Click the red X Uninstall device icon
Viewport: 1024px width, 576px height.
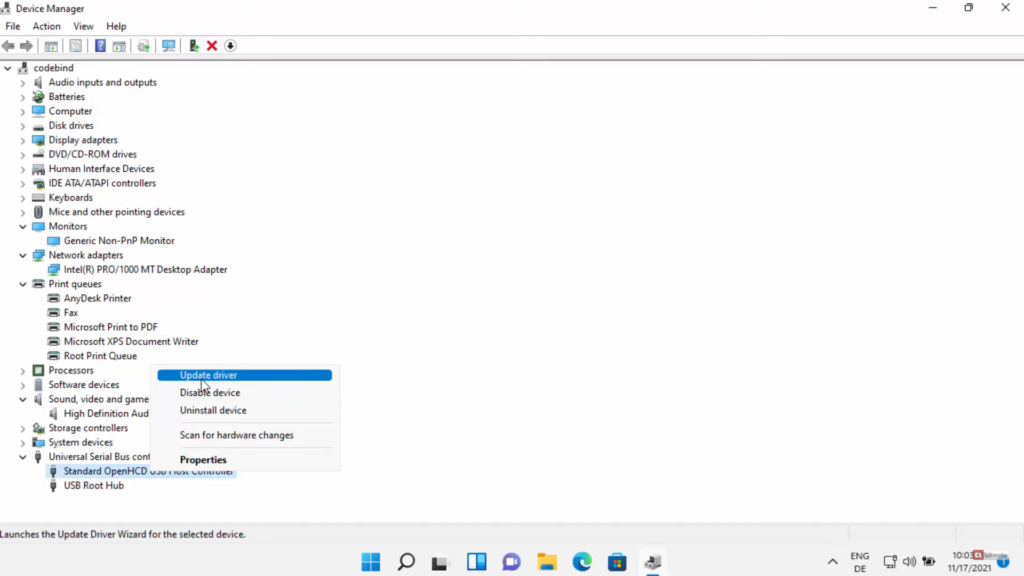click(212, 46)
